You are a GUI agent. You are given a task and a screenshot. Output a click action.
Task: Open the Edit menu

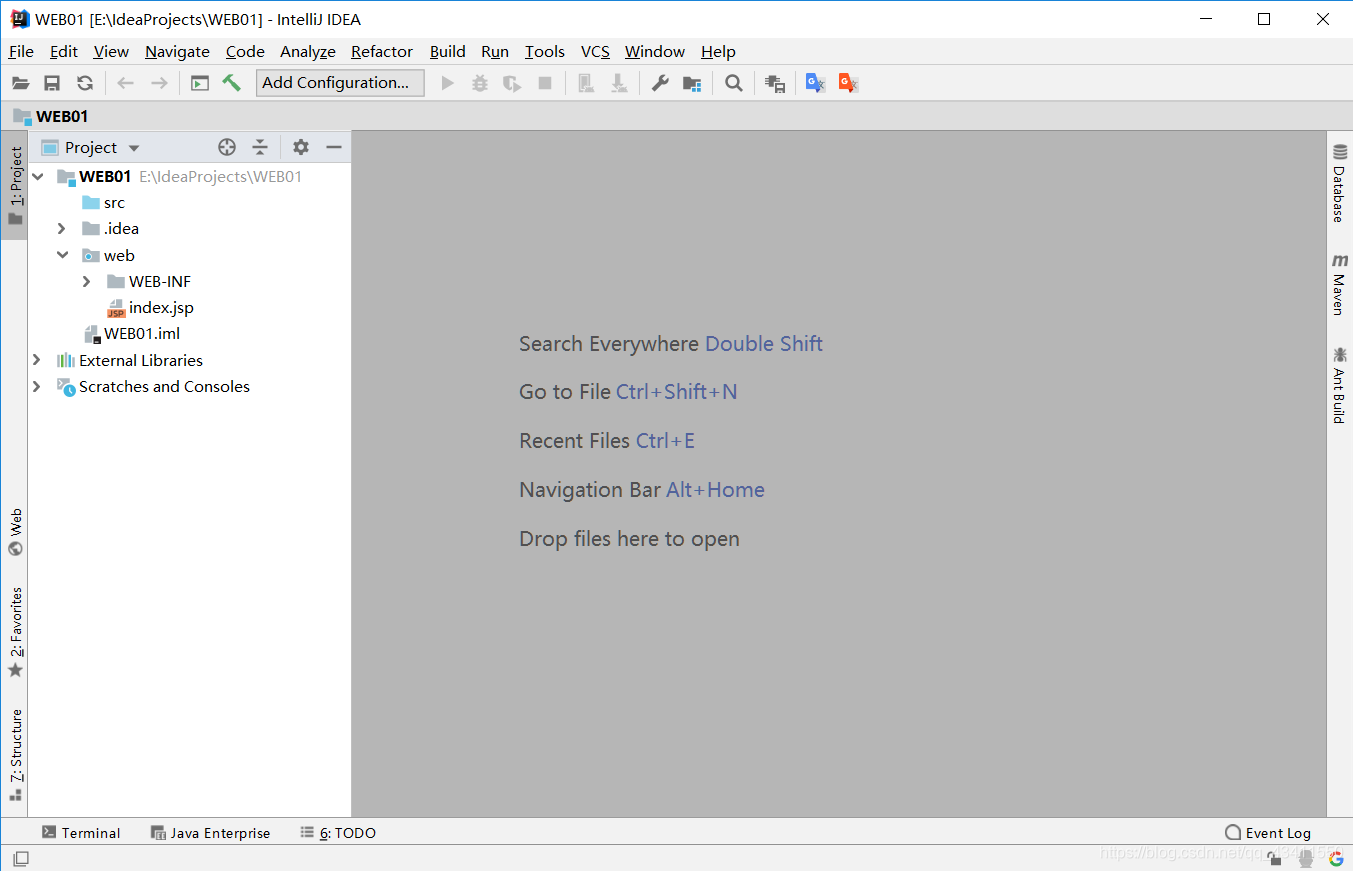[x=64, y=52]
